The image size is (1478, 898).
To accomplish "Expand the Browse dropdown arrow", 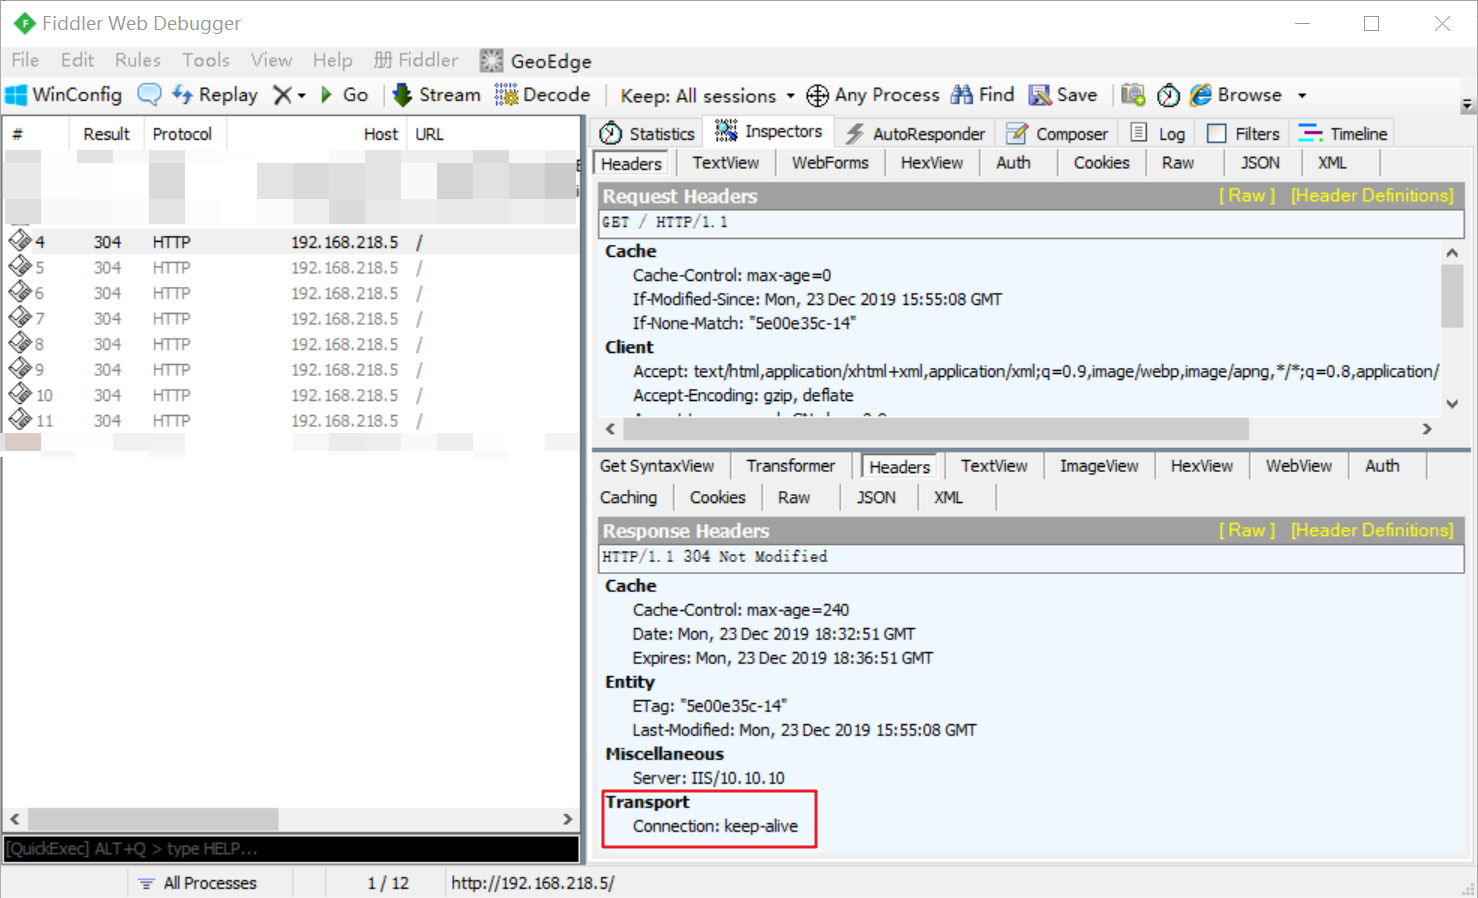I will coord(1302,96).
